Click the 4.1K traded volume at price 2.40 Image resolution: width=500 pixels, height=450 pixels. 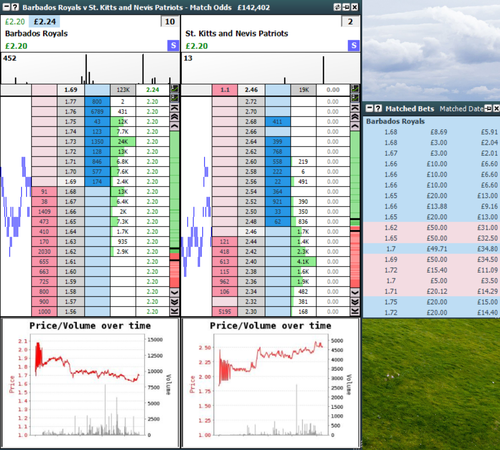(303, 262)
